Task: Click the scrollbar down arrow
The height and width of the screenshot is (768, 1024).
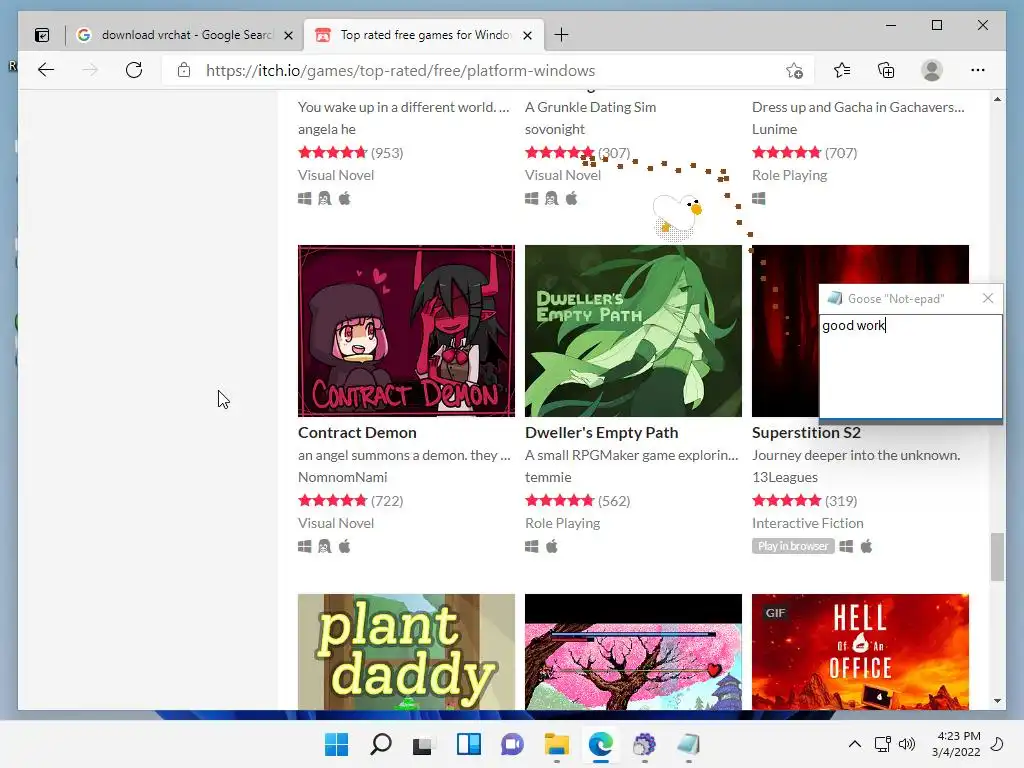Action: 997,701
